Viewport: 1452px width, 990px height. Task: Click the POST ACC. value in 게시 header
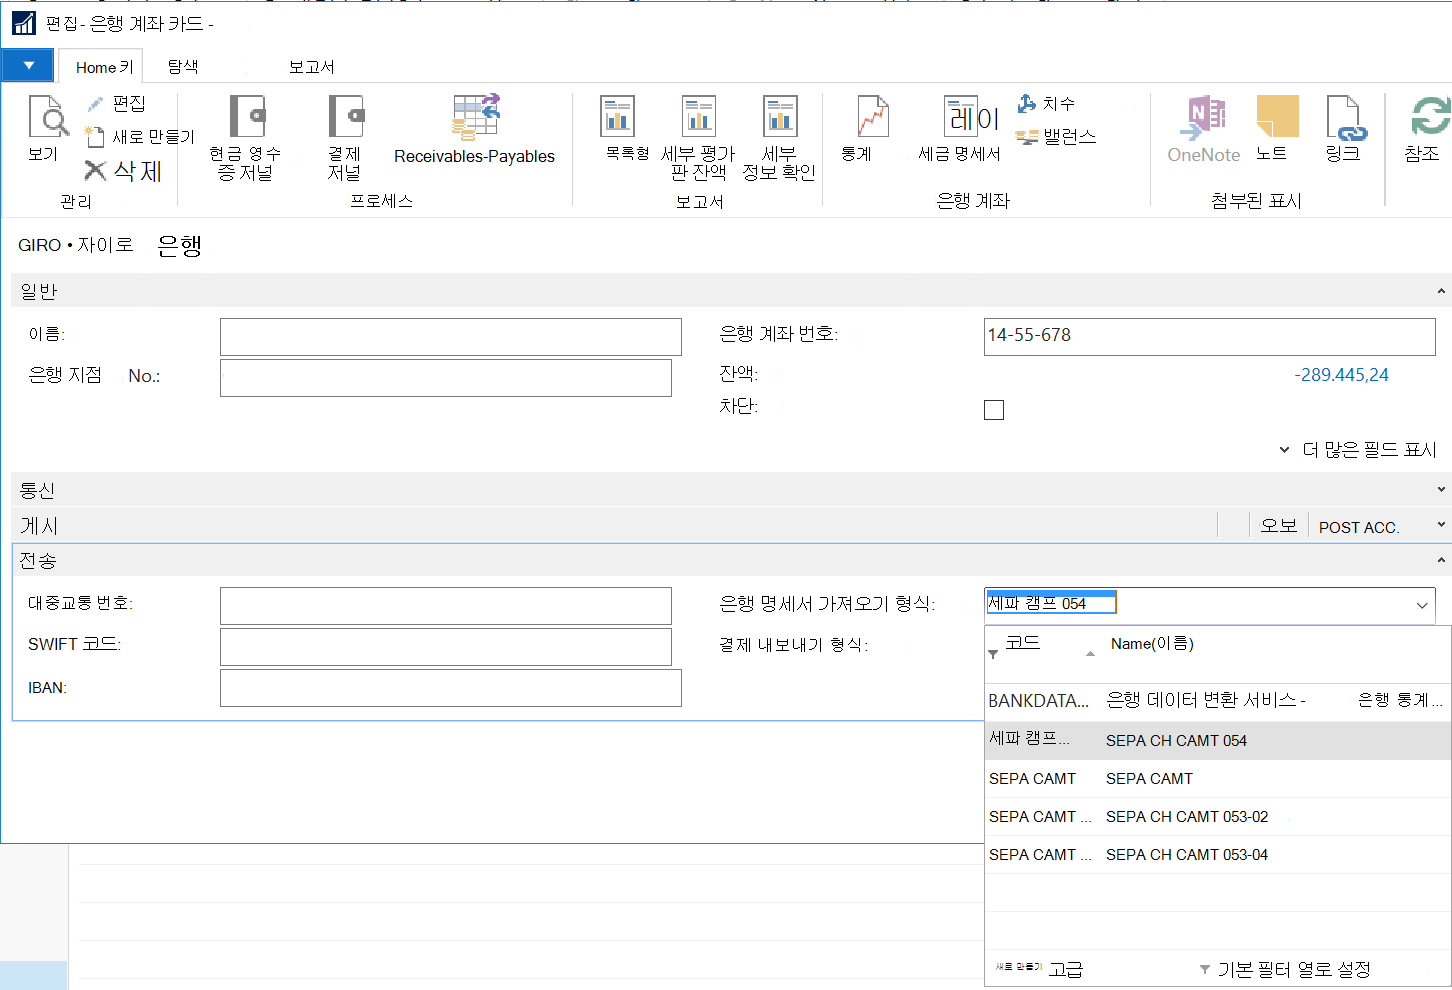[1358, 527]
